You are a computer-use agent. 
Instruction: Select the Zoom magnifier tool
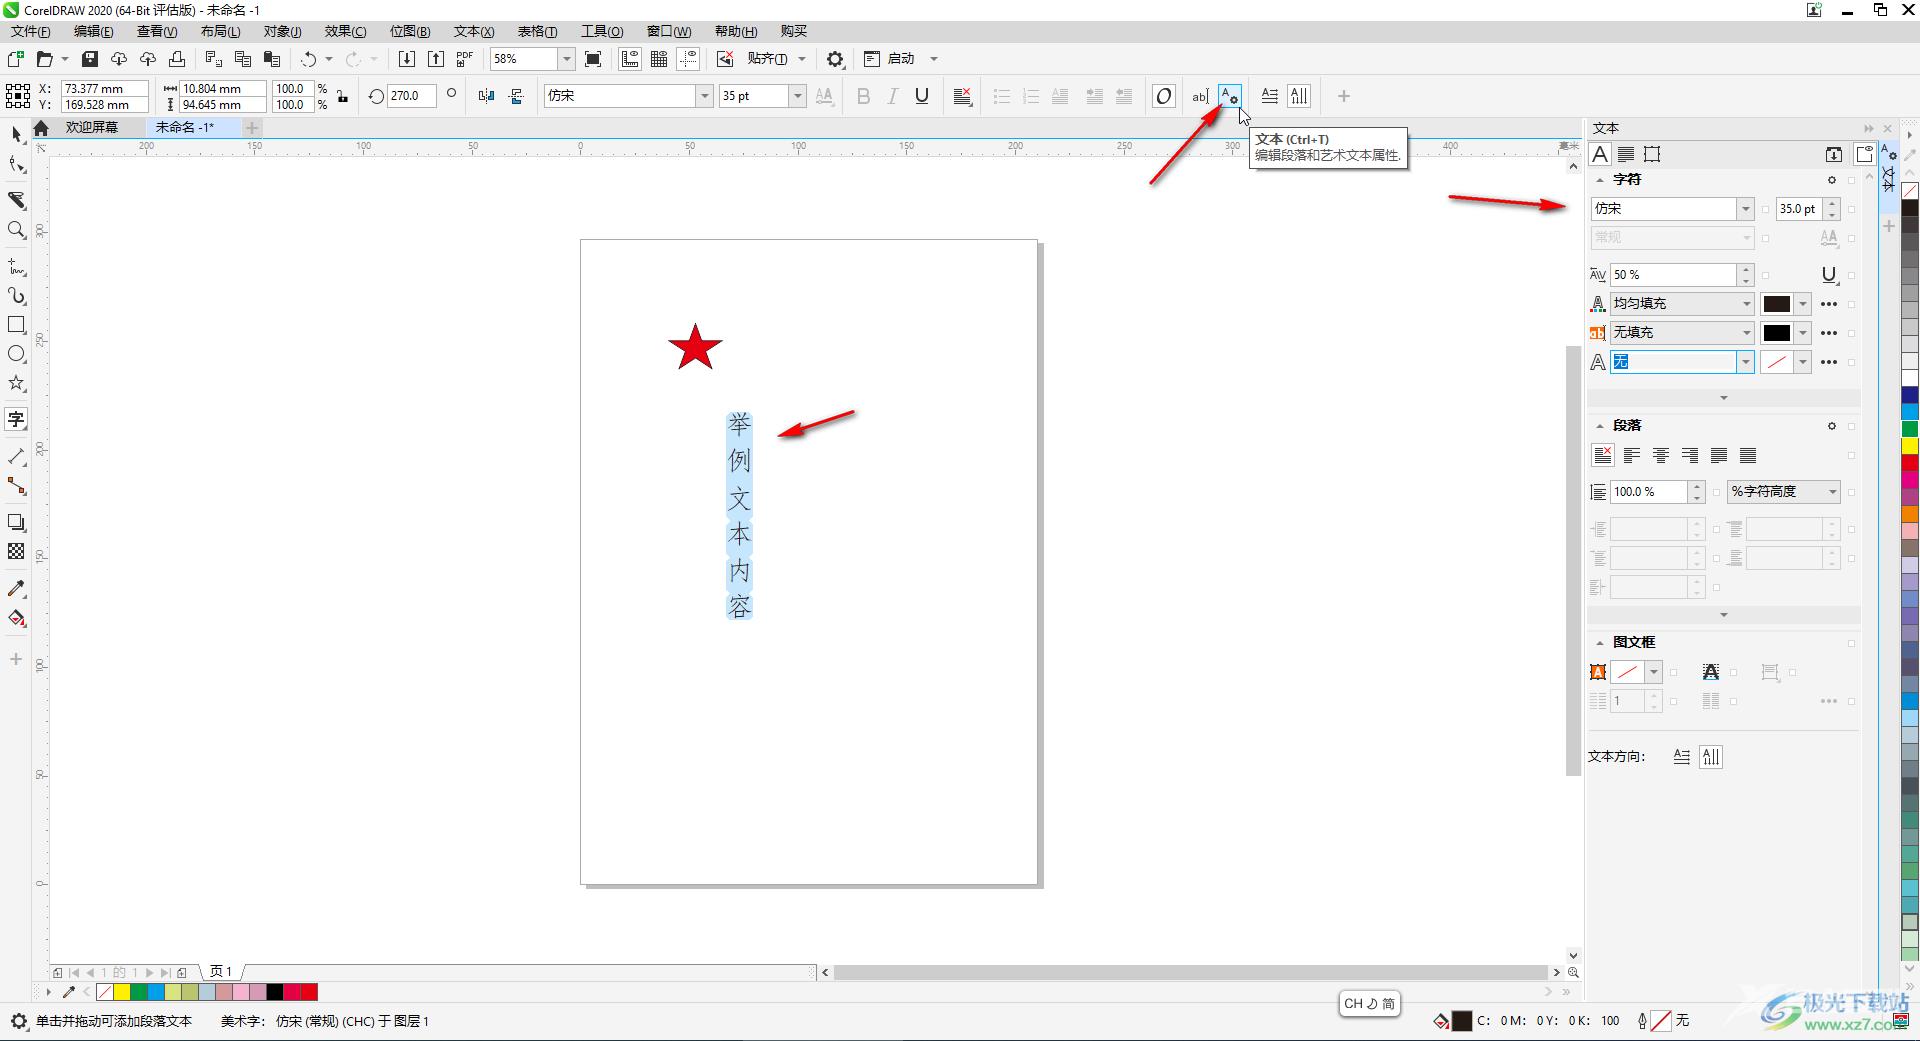[x=16, y=230]
